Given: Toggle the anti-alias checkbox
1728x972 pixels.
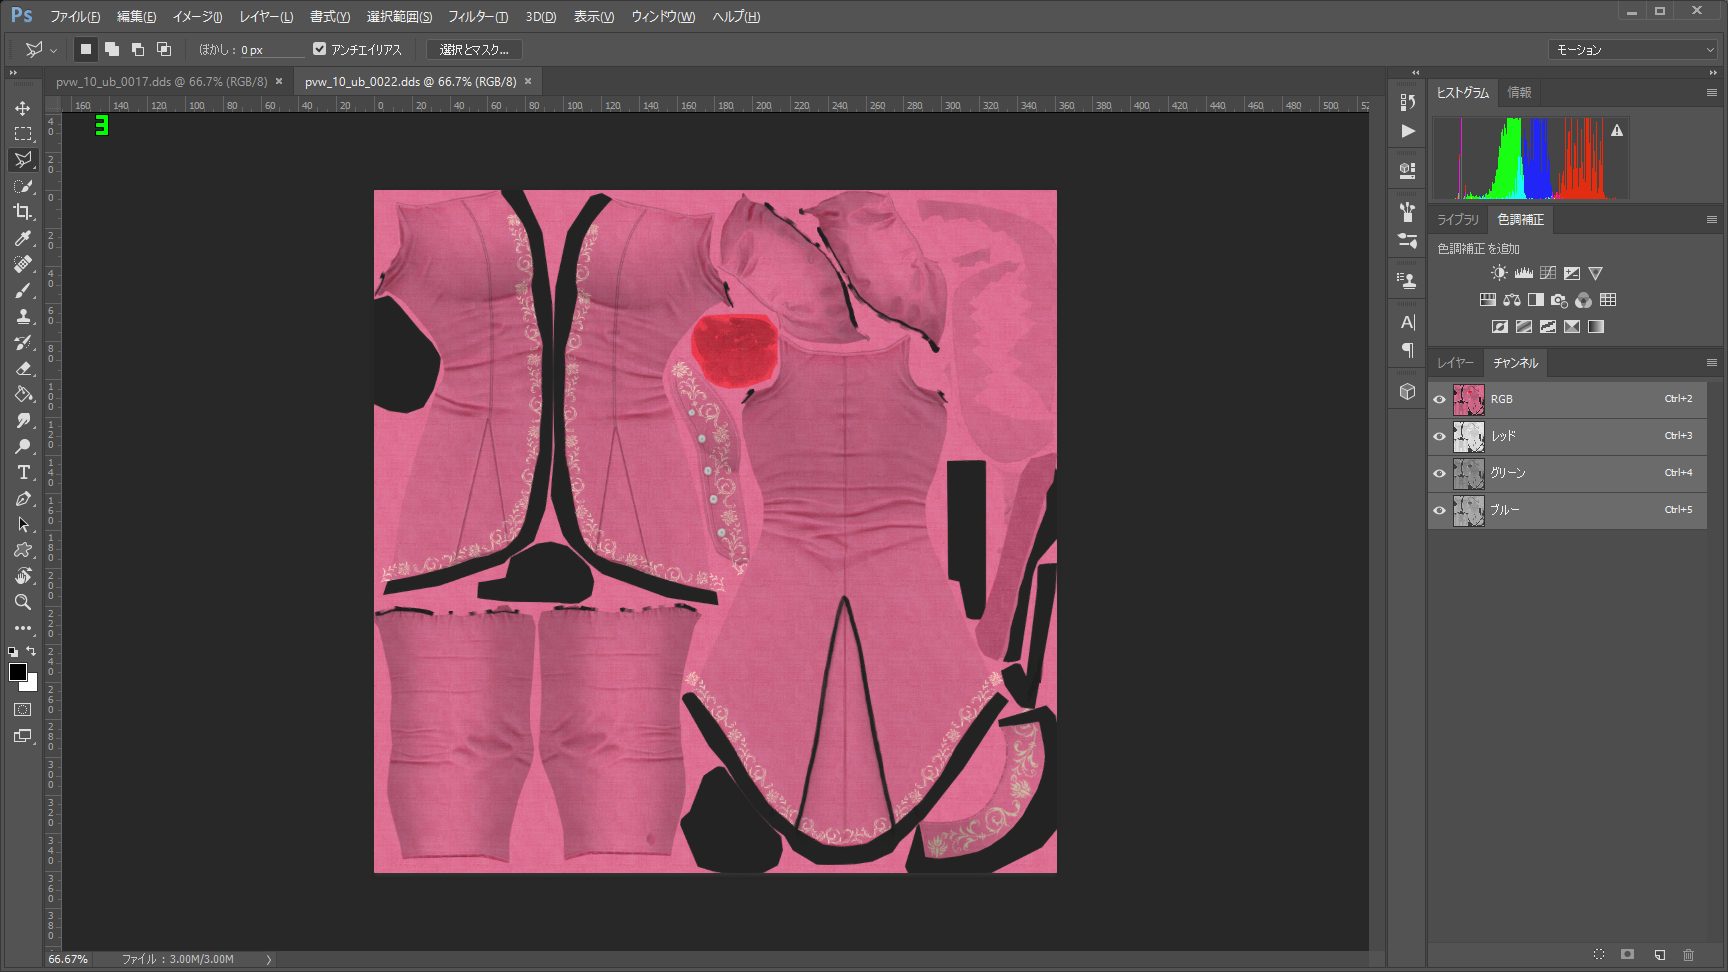Looking at the screenshot, I should (x=320, y=49).
